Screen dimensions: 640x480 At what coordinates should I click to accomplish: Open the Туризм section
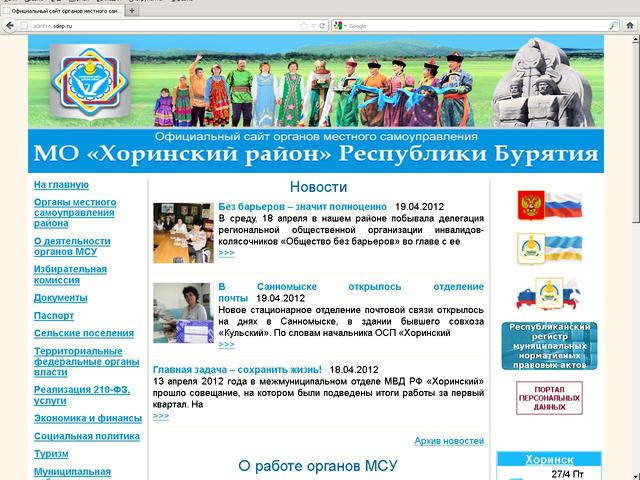point(51,454)
